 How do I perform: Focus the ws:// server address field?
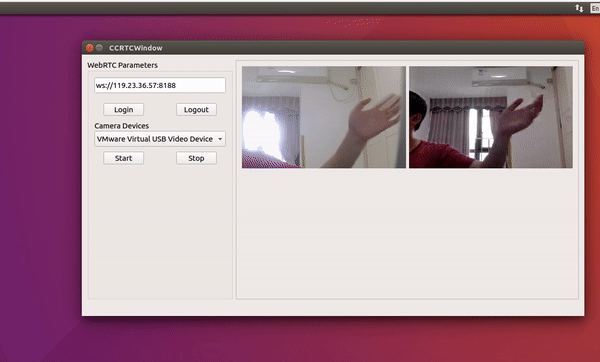coord(160,85)
